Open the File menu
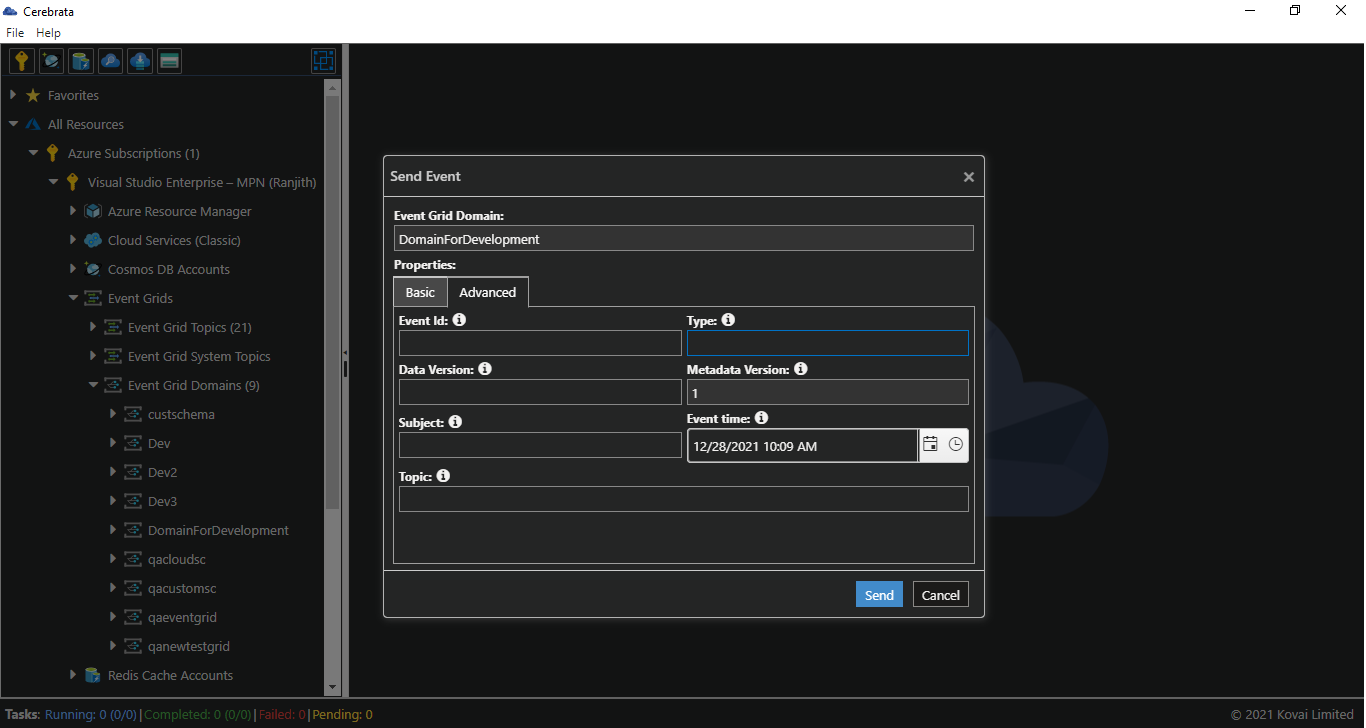1366x728 pixels. (15, 33)
